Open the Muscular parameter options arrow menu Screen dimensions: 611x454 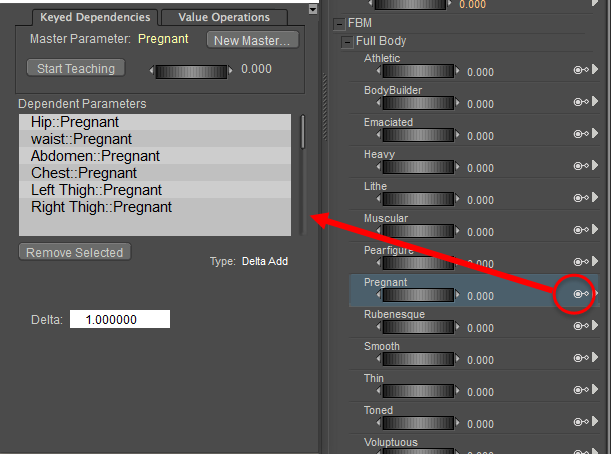(x=595, y=229)
